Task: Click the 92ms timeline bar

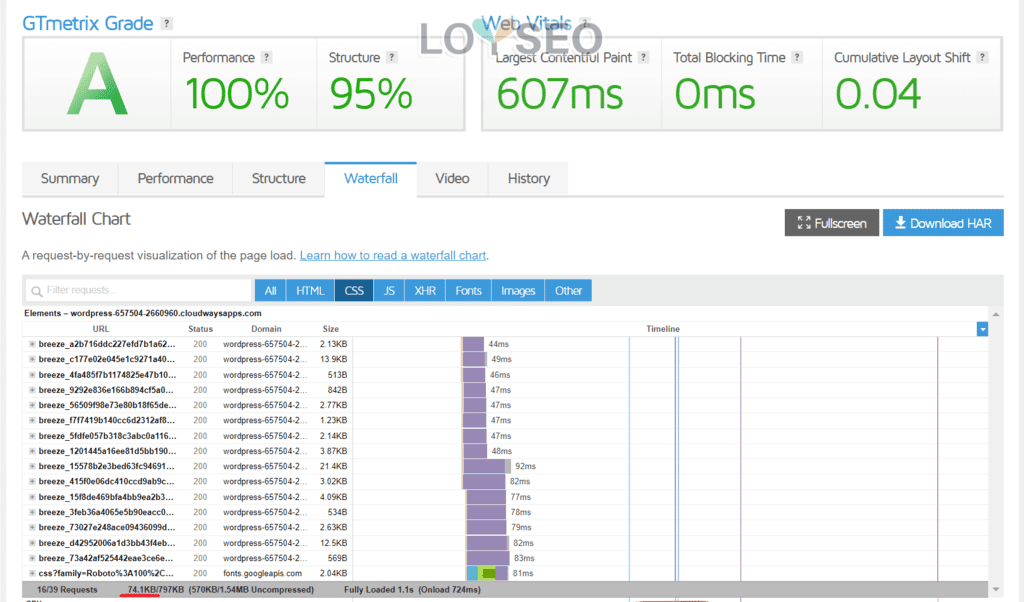Action: click(x=487, y=466)
